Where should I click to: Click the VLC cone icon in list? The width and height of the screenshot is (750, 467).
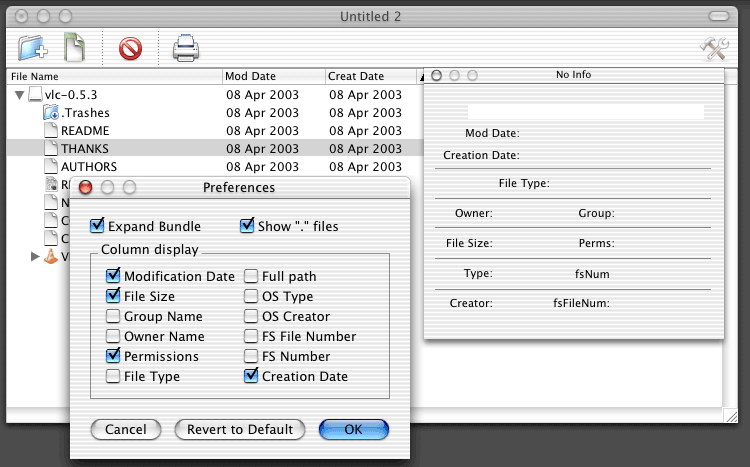point(51,257)
